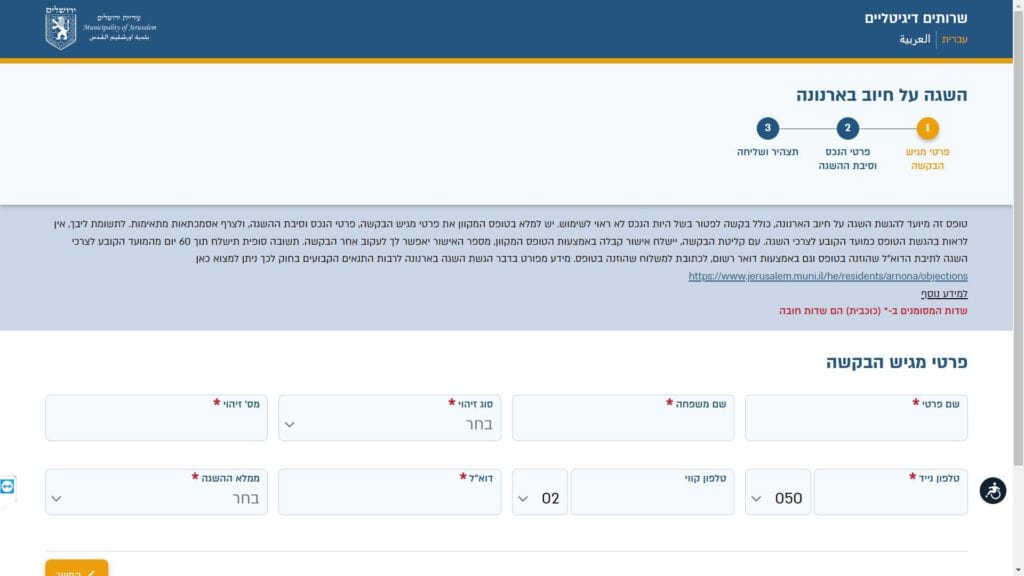Click step 1 circle in progress tracker

pyautogui.click(x=928, y=128)
